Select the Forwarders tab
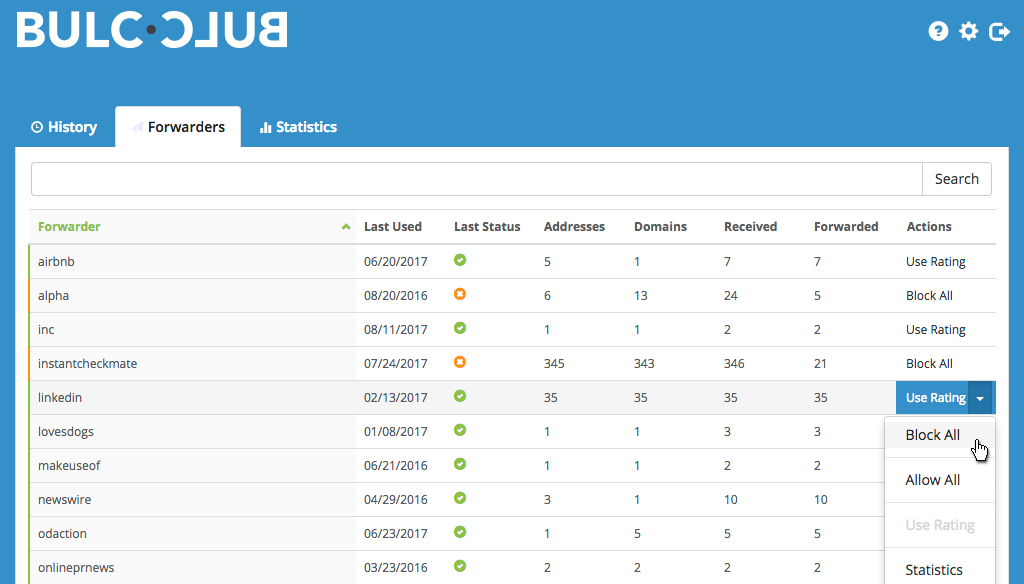1024x584 pixels. [178, 127]
